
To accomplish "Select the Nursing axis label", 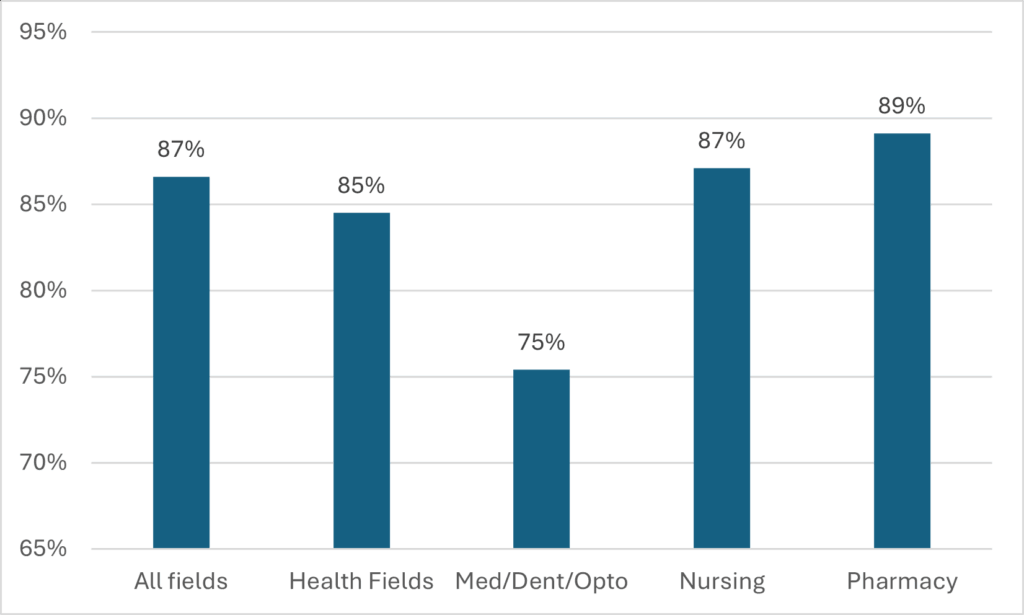I will 721,581.
